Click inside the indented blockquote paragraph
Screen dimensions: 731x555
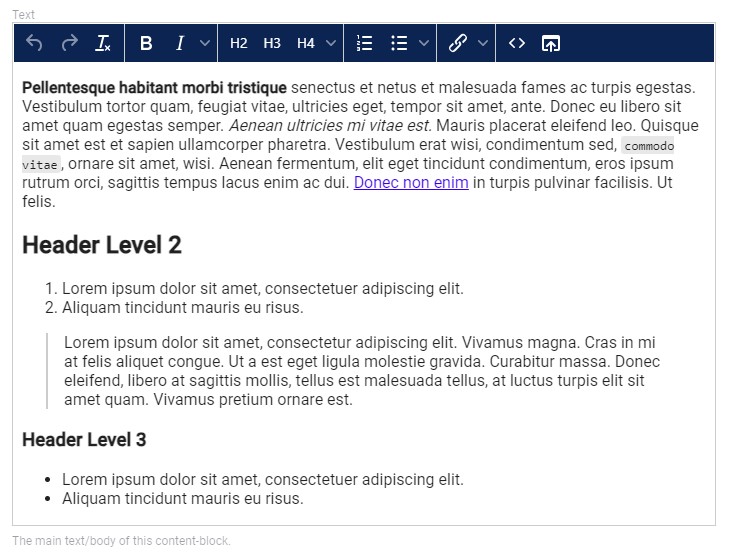click(x=360, y=371)
